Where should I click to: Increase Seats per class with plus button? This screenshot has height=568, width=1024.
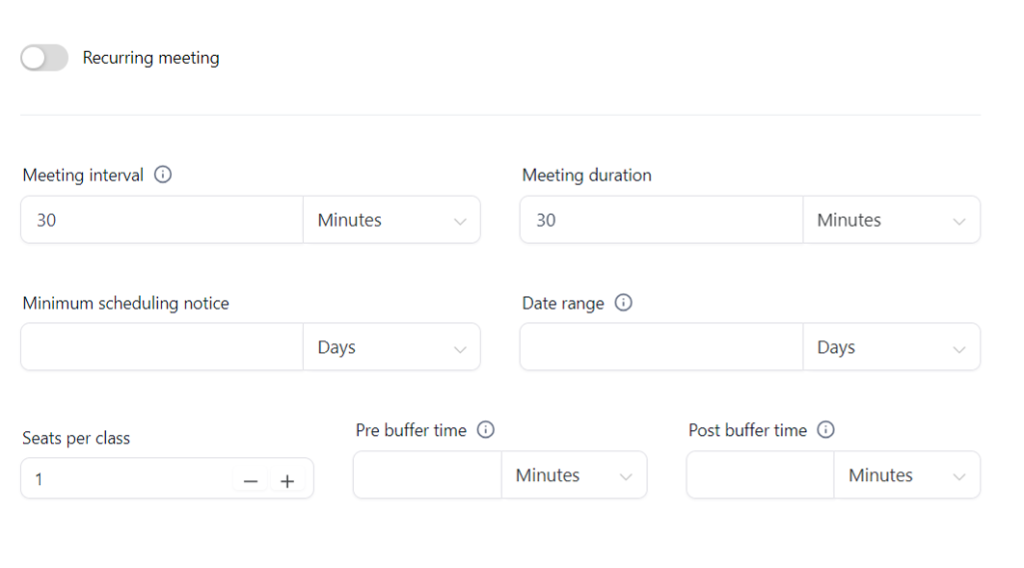coord(287,481)
